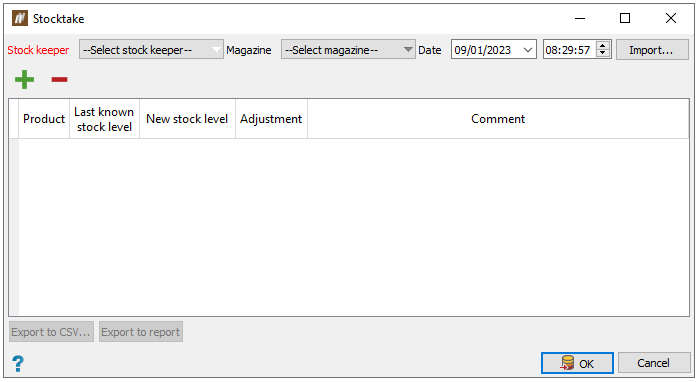Expand the Select magazine dropdown
Viewport: 699px width, 382px height.
348,49
